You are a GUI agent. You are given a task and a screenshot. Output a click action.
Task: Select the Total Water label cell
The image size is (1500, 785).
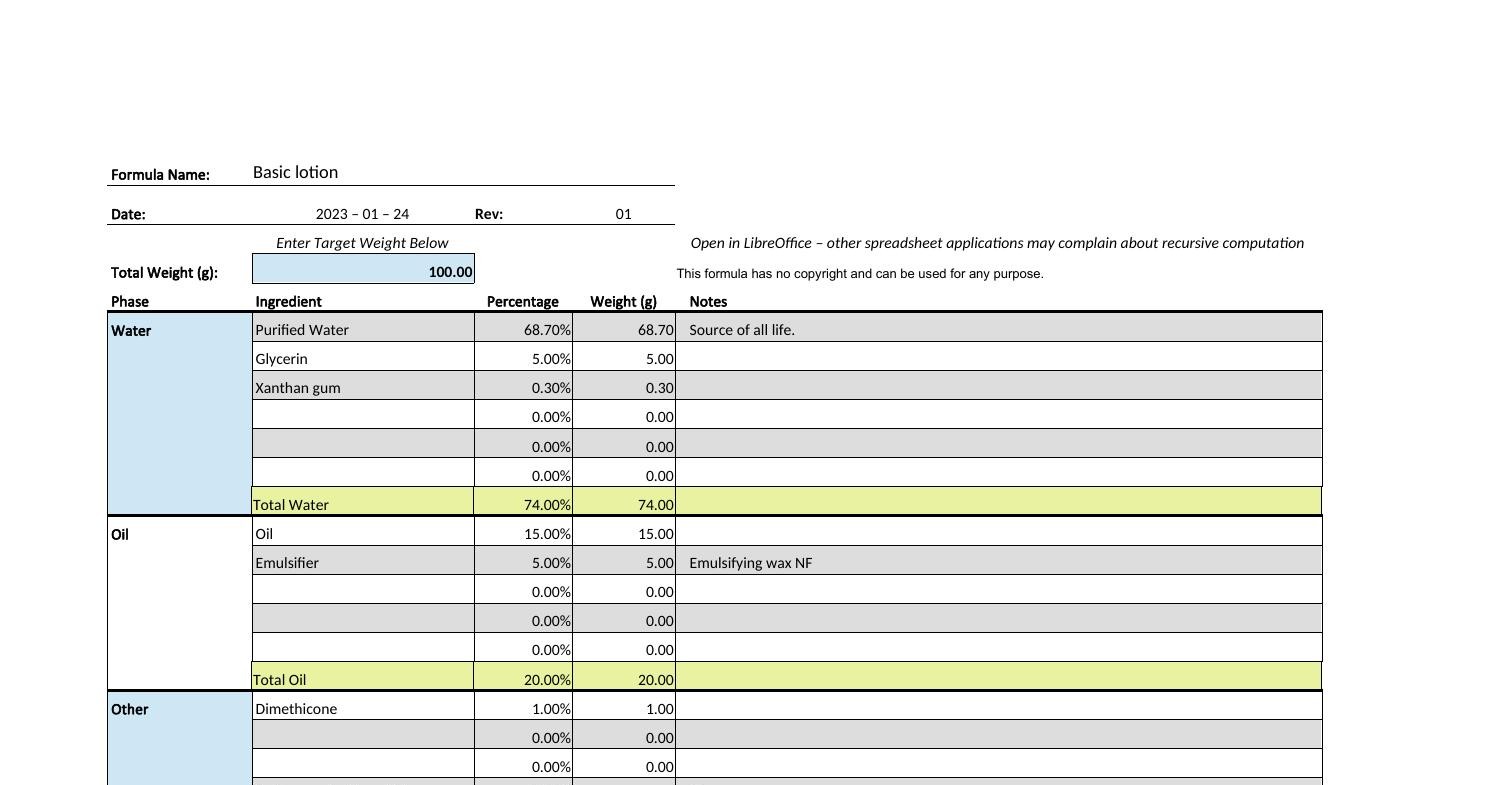(363, 504)
